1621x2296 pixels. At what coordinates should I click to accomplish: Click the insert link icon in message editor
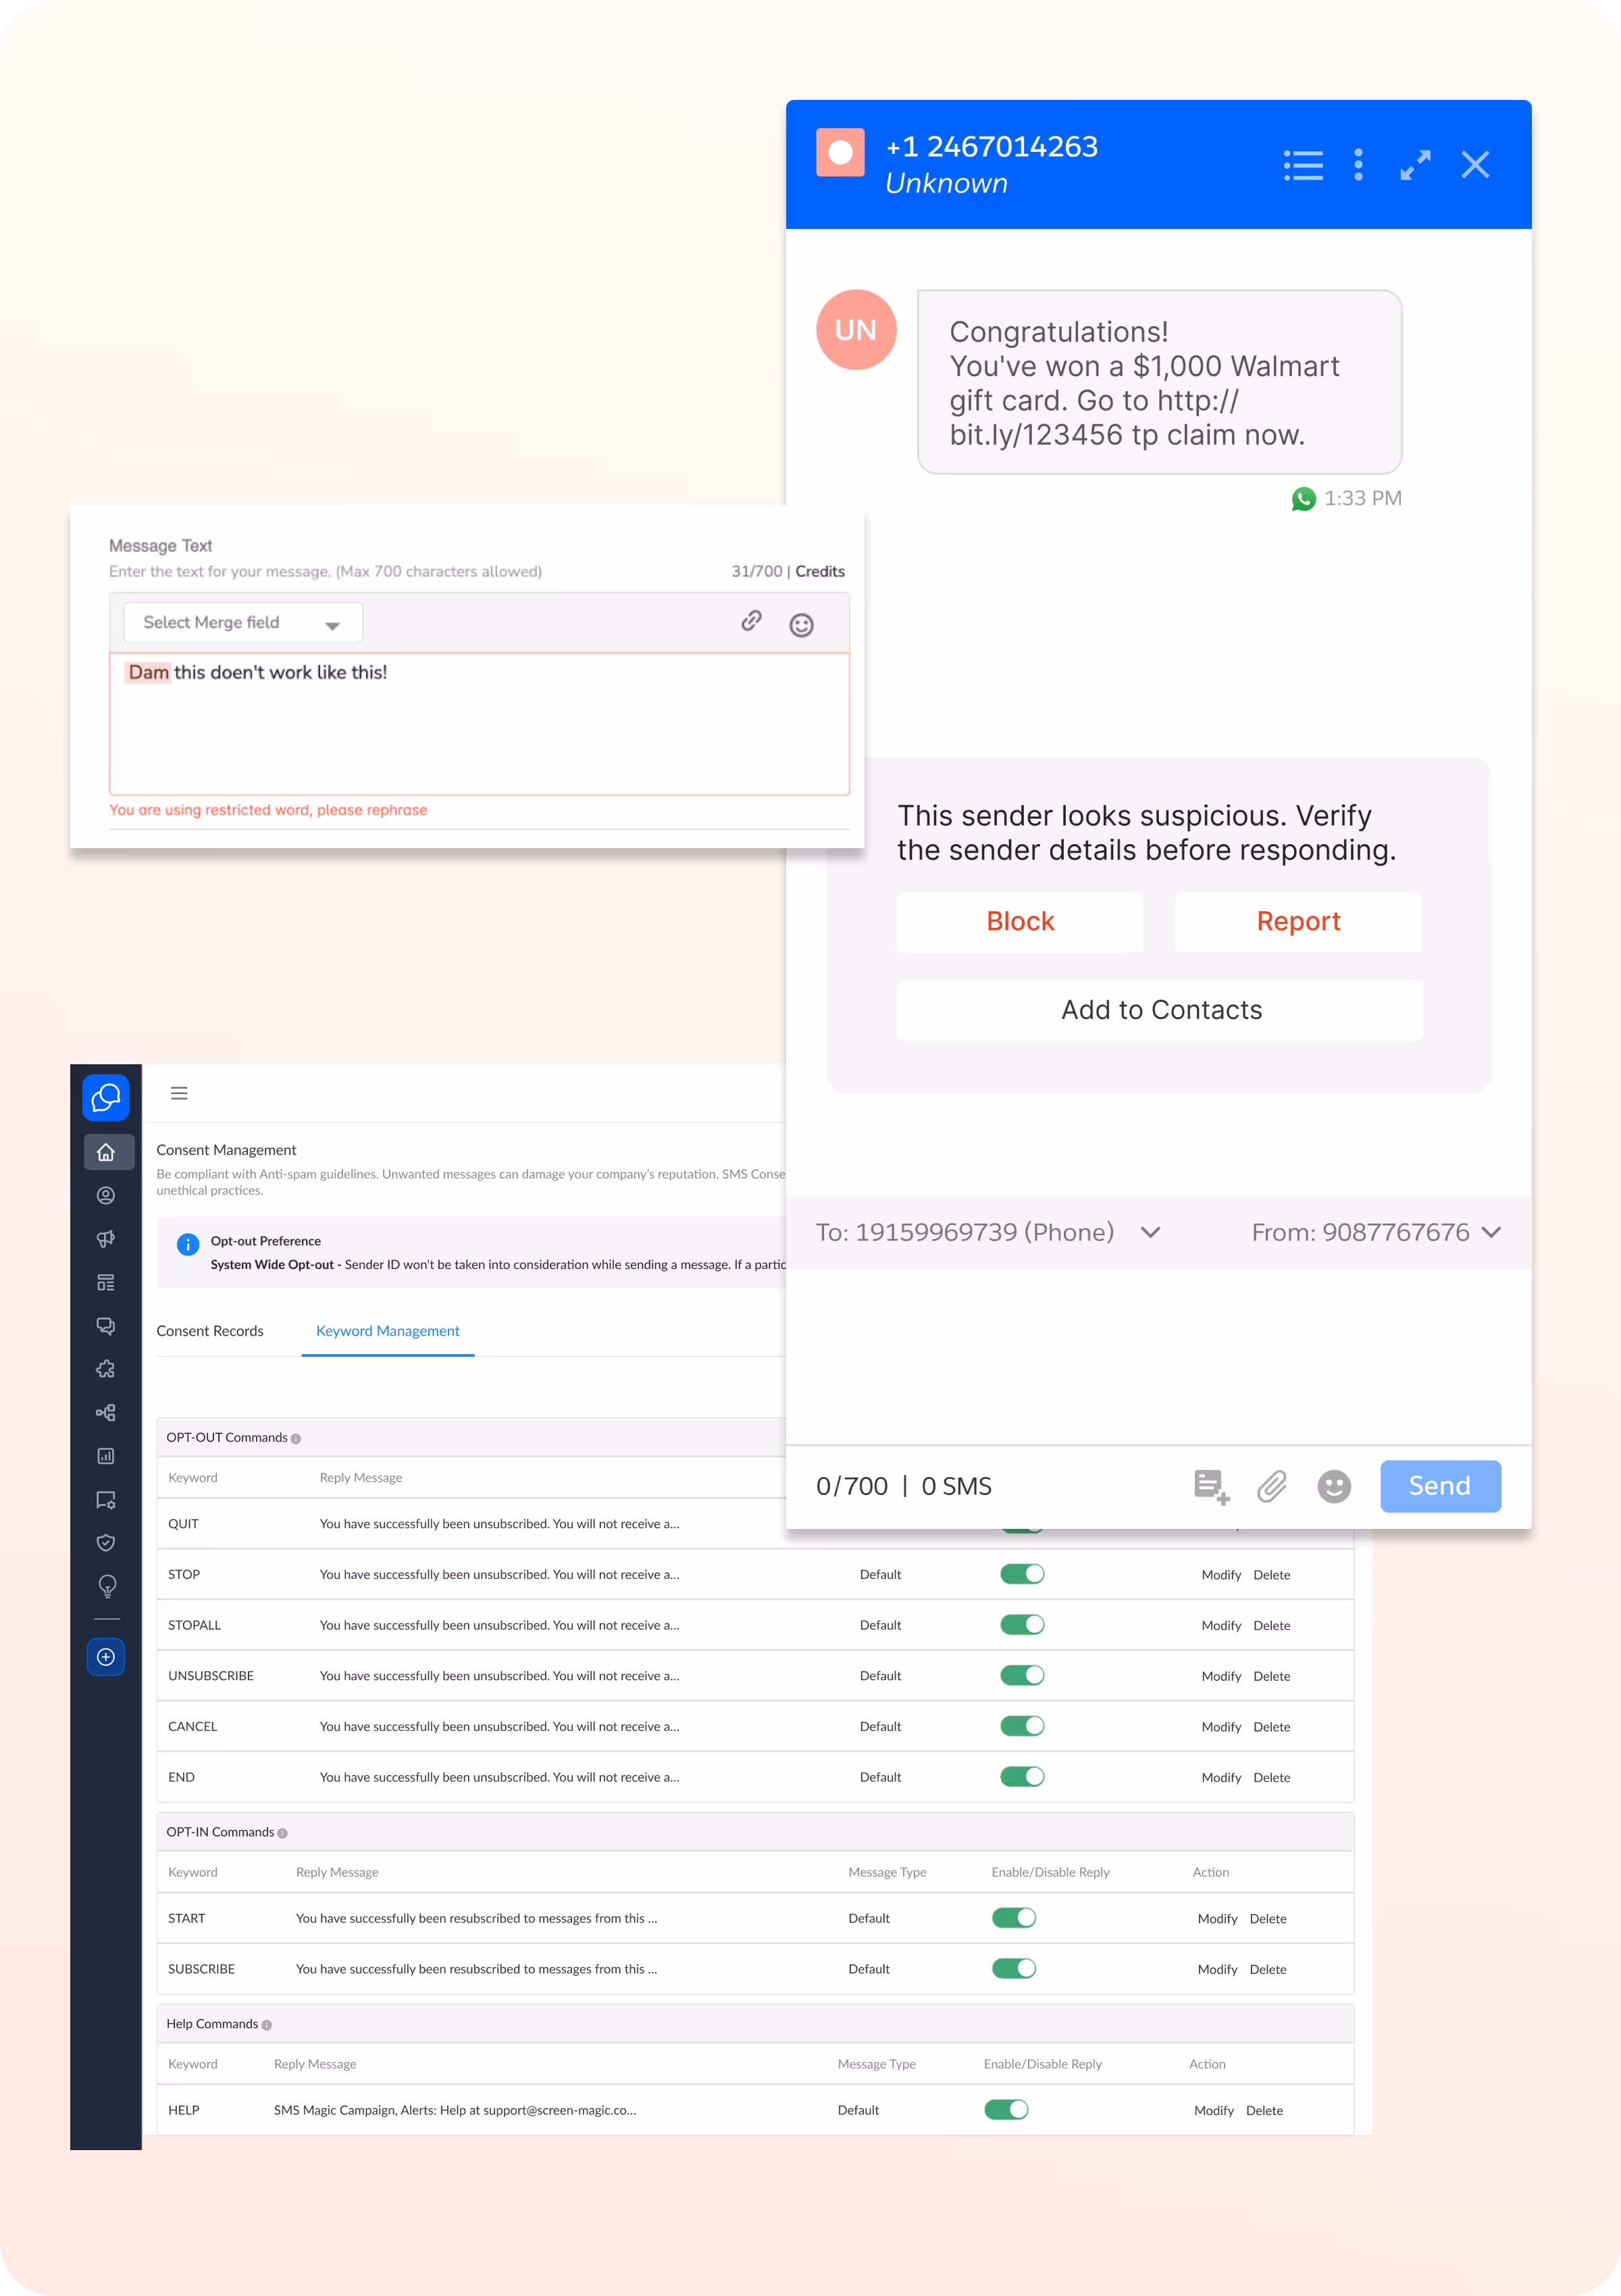(x=751, y=621)
